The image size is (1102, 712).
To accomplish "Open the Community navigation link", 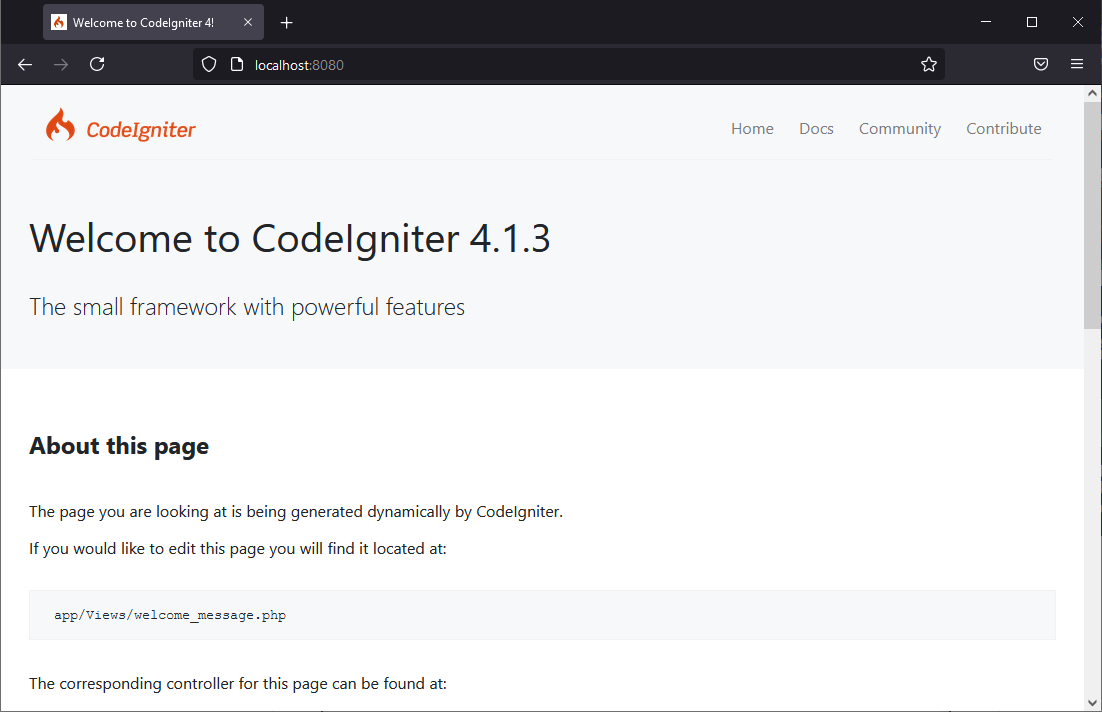I will pyautogui.click(x=900, y=129).
